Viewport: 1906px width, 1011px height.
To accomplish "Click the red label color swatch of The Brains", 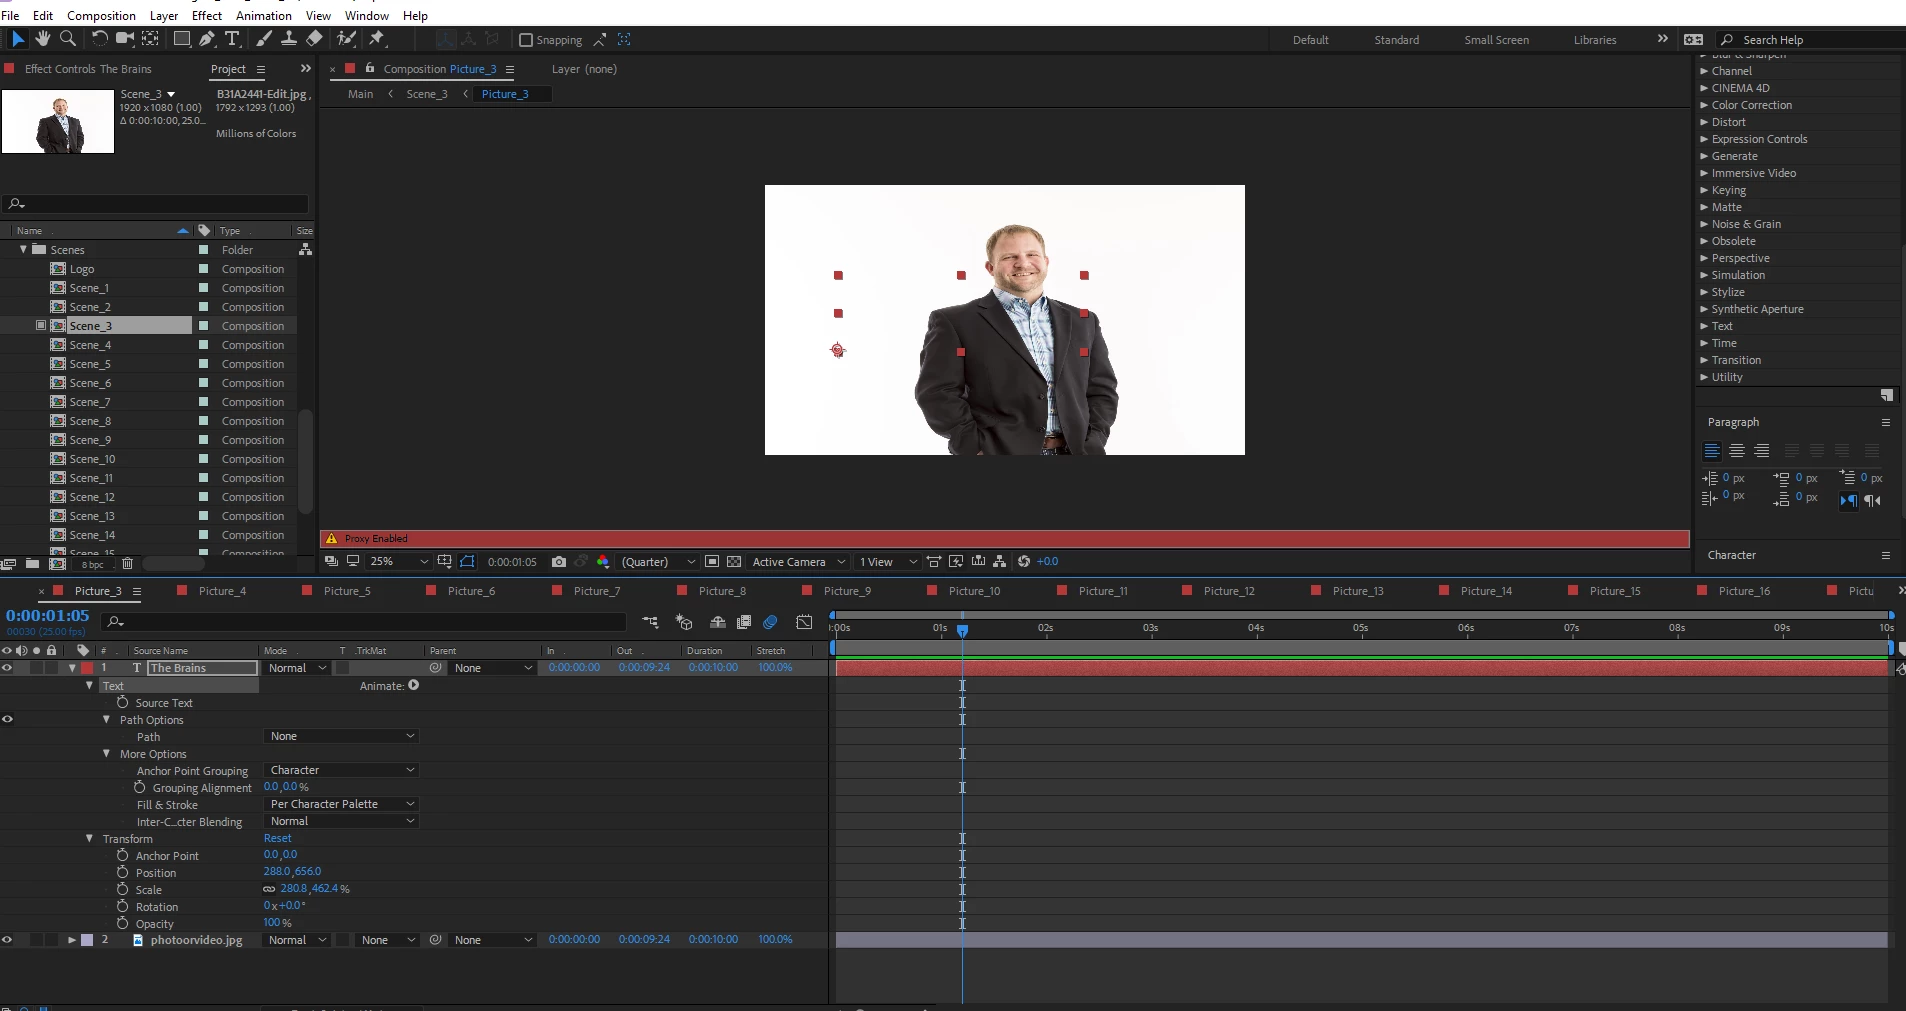I will pos(87,668).
